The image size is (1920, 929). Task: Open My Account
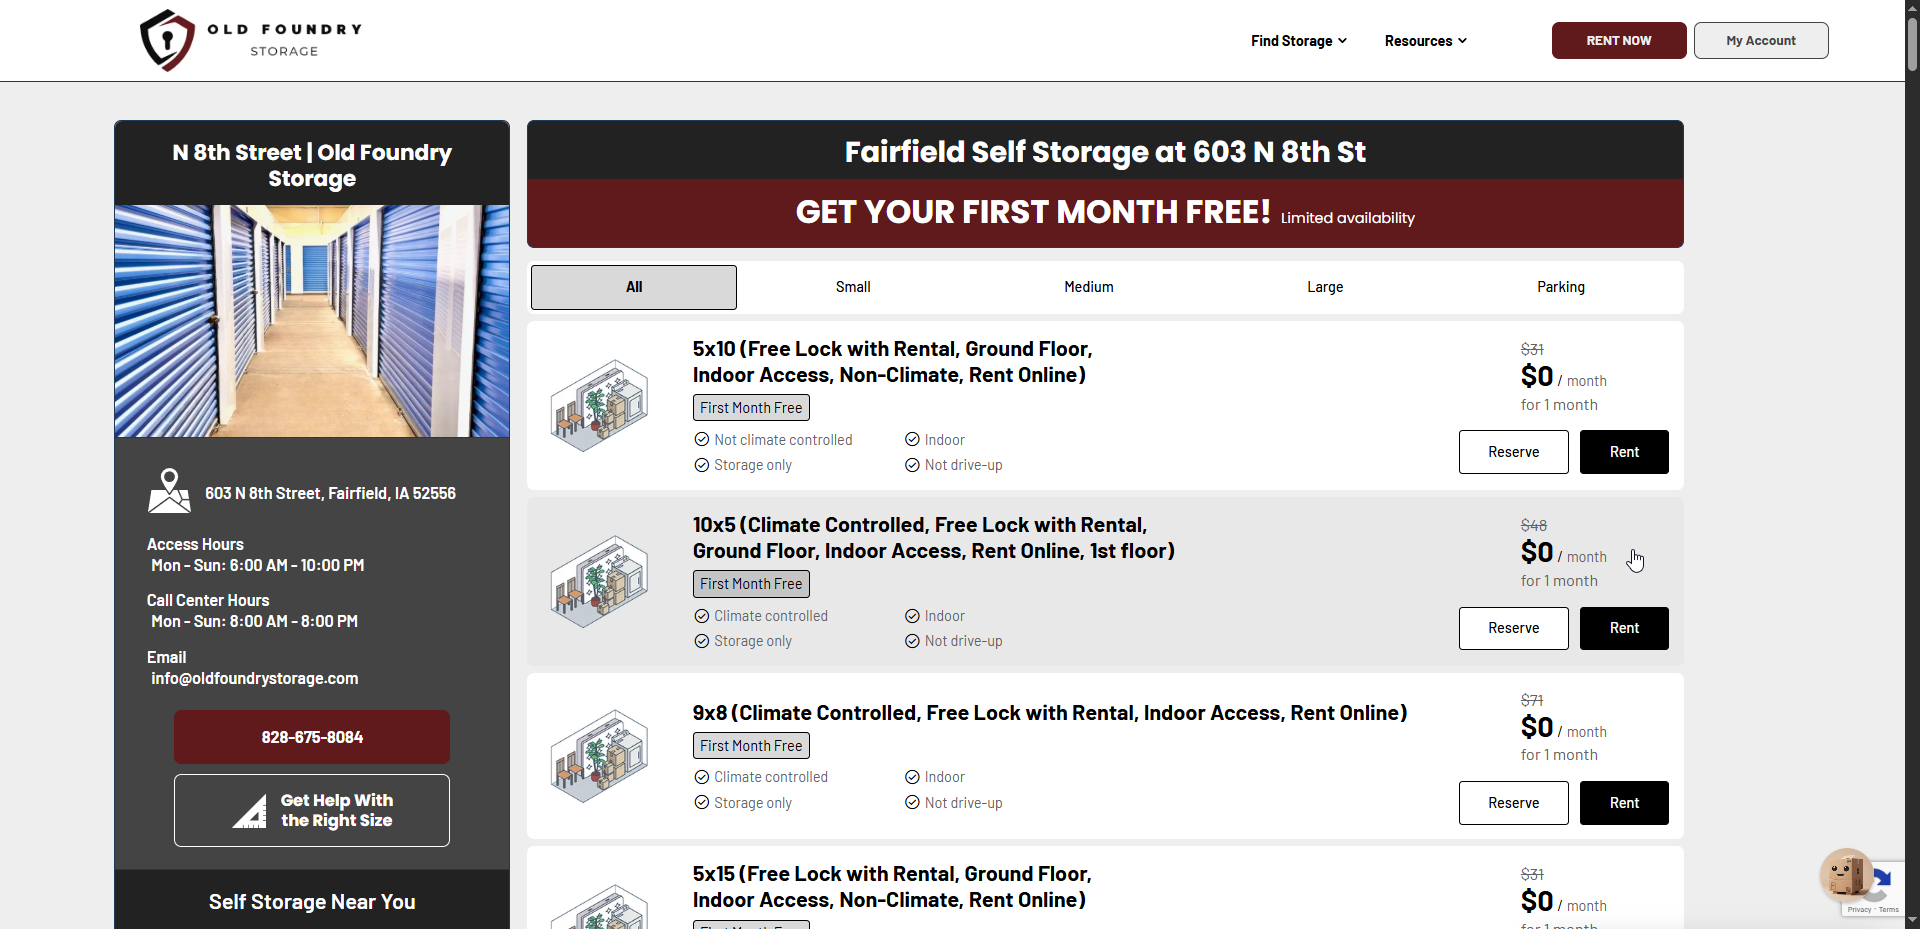coord(1761,41)
